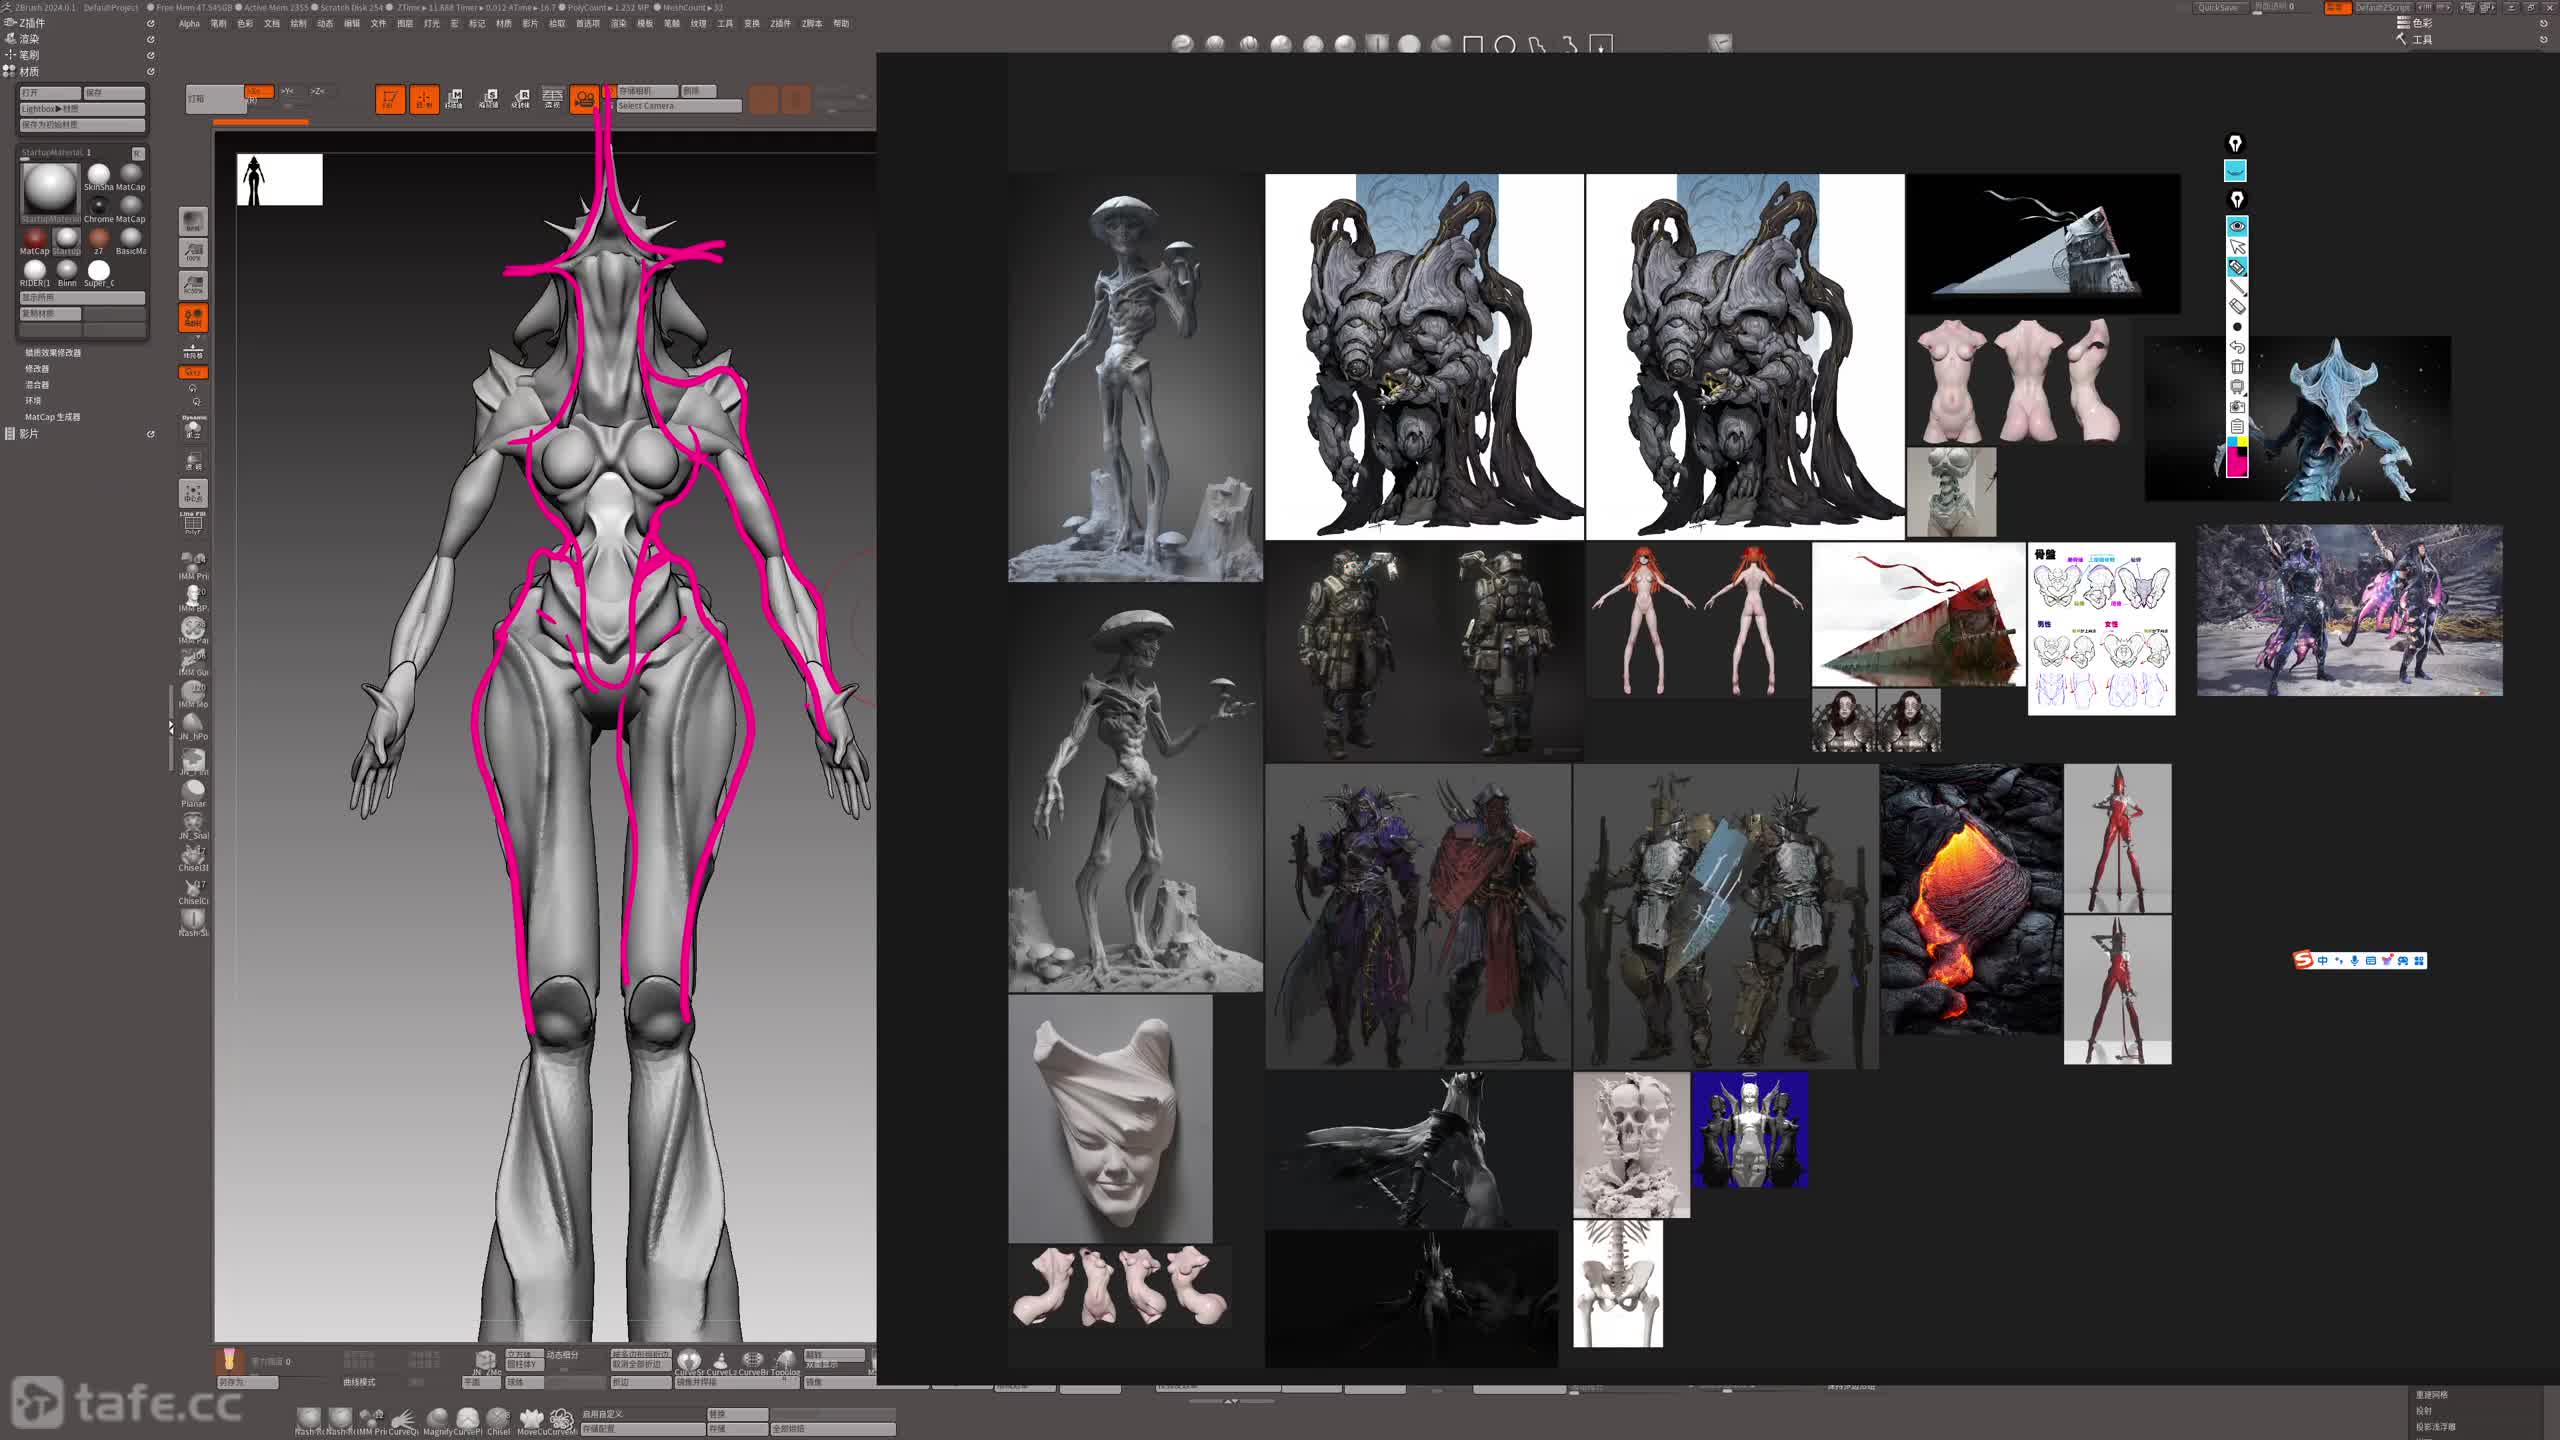The width and height of the screenshot is (2560, 1440).
Task: Open the Select Camera dropdown
Action: pyautogui.click(x=677, y=106)
